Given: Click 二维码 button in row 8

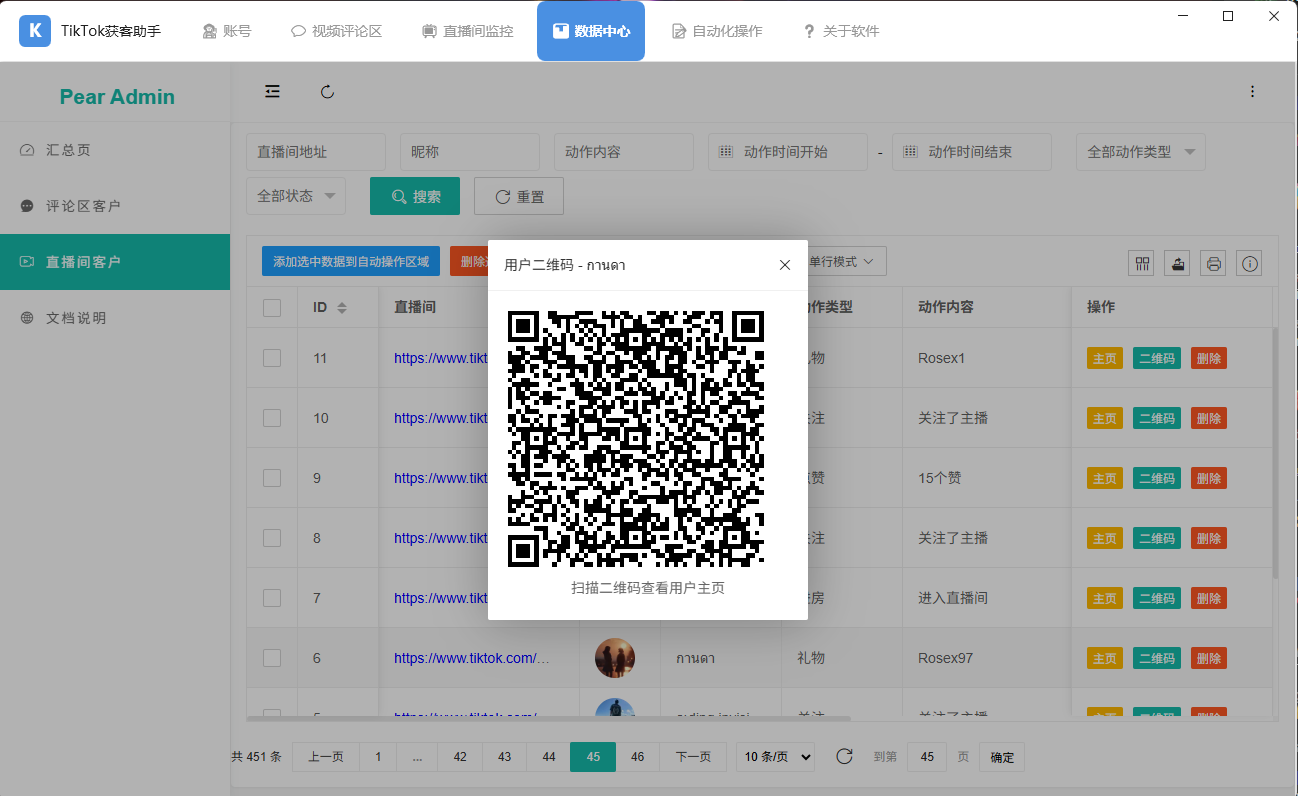Looking at the screenshot, I should (x=1157, y=539).
